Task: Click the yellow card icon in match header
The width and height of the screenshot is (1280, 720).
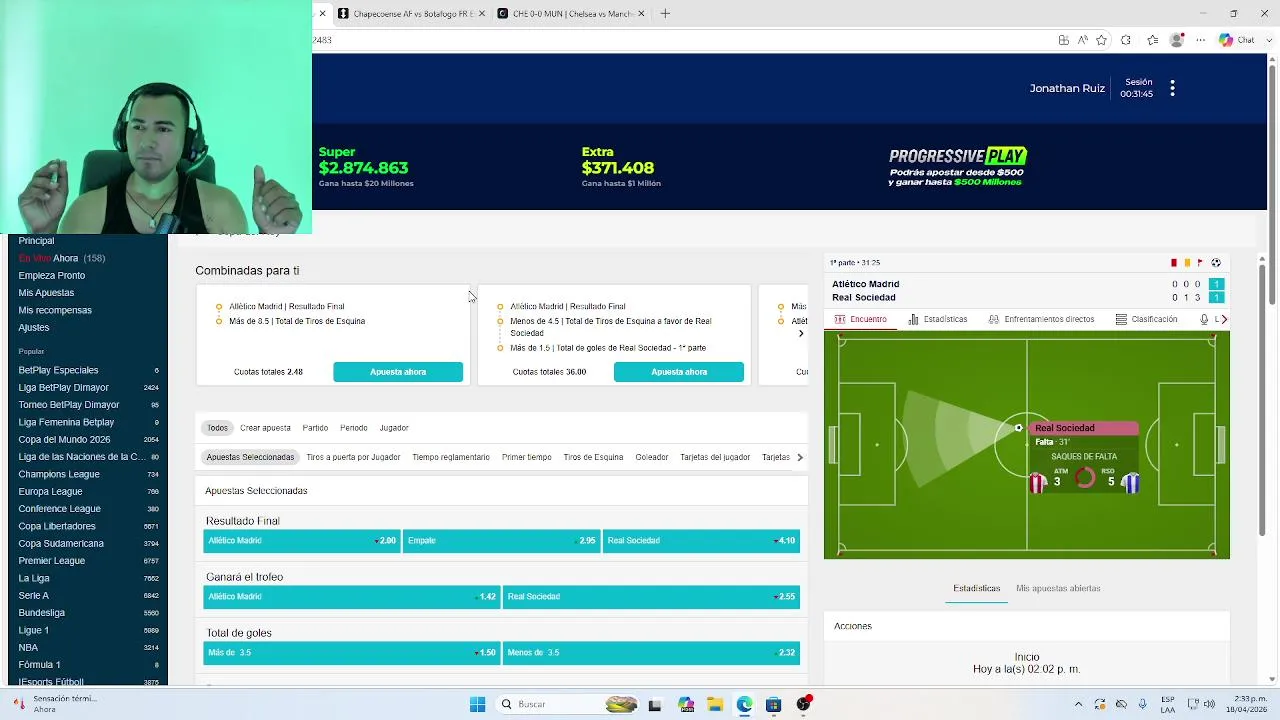Action: (x=1187, y=263)
